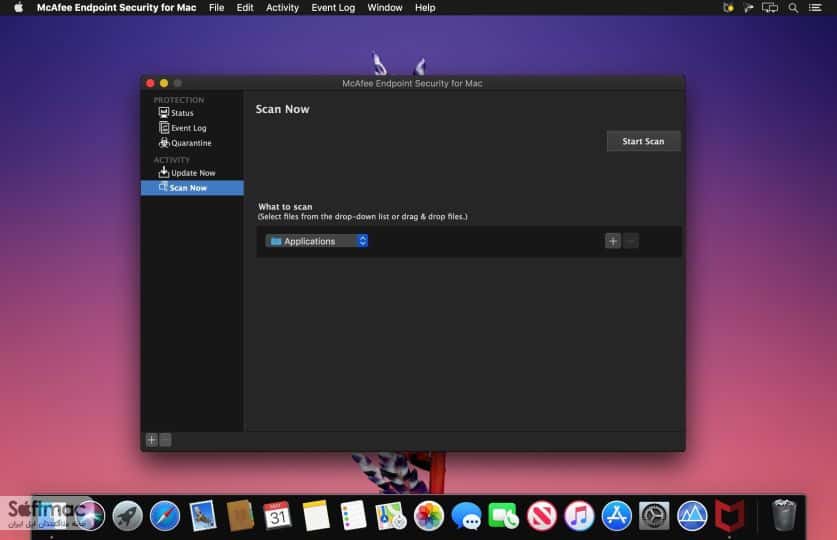
Task: Open Messages from the Dock
Action: (466, 516)
